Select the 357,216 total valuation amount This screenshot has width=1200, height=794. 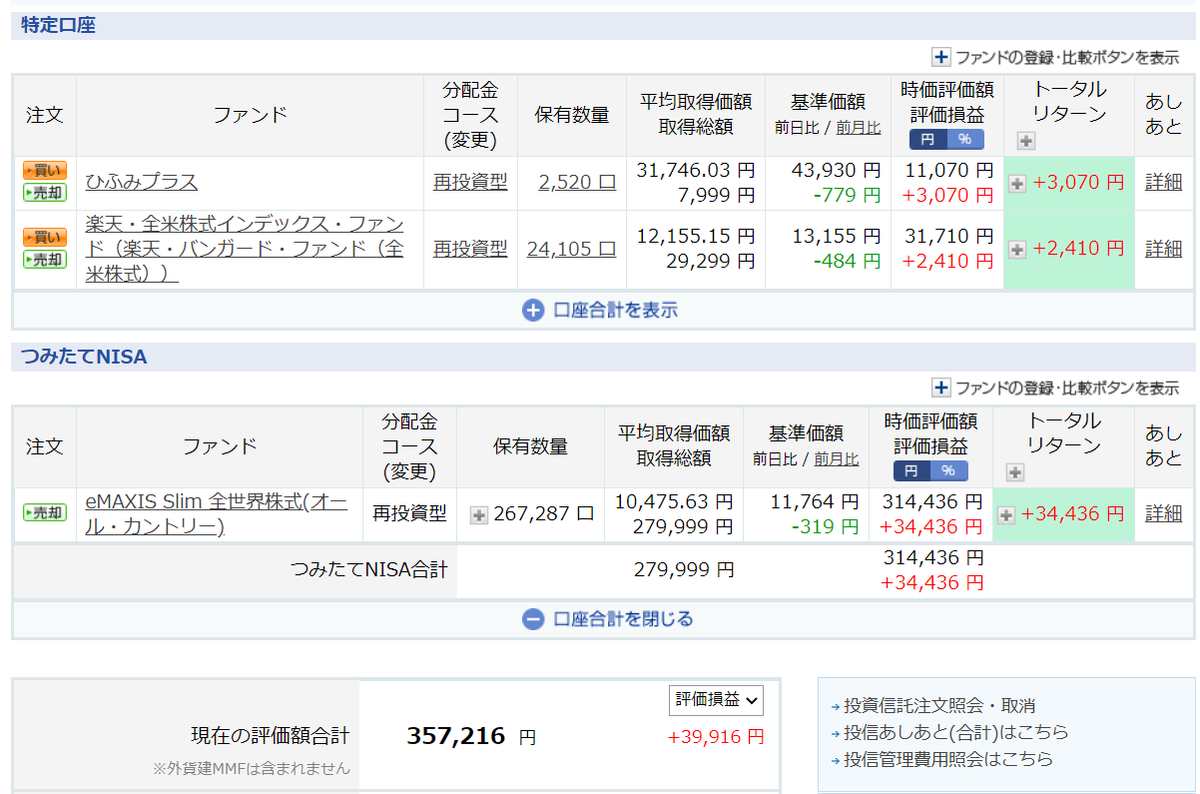tap(455, 737)
